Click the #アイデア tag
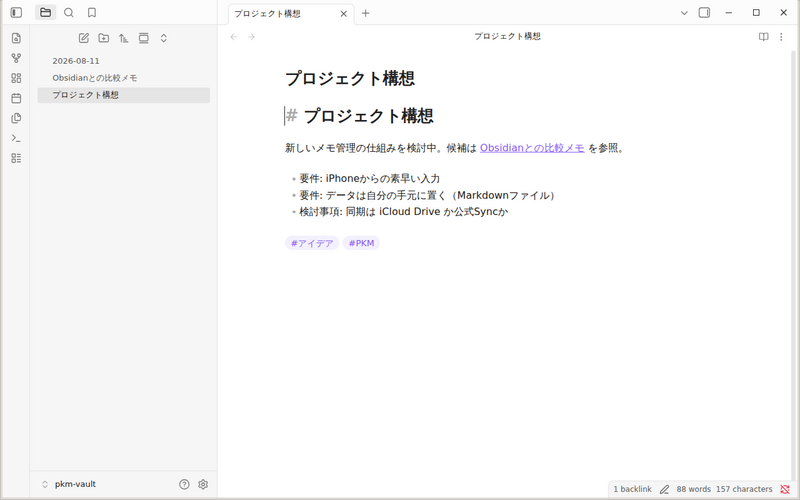Viewport: 800px width, 500px height. [312, 243]
